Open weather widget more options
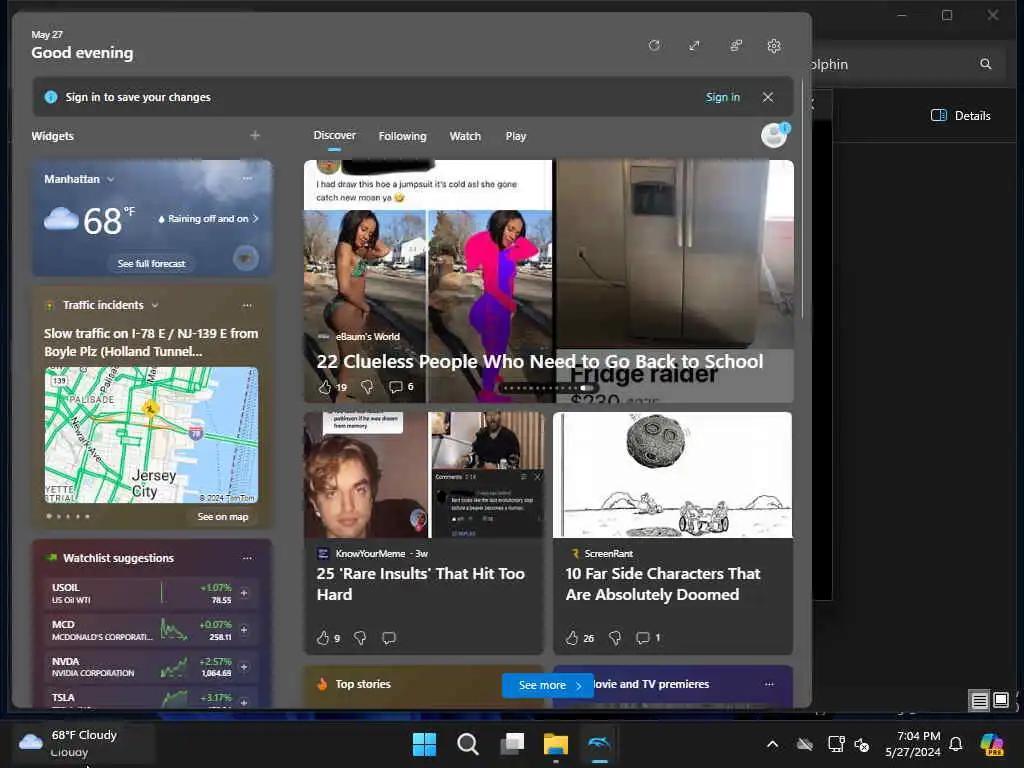 click(x=247, y=178)
